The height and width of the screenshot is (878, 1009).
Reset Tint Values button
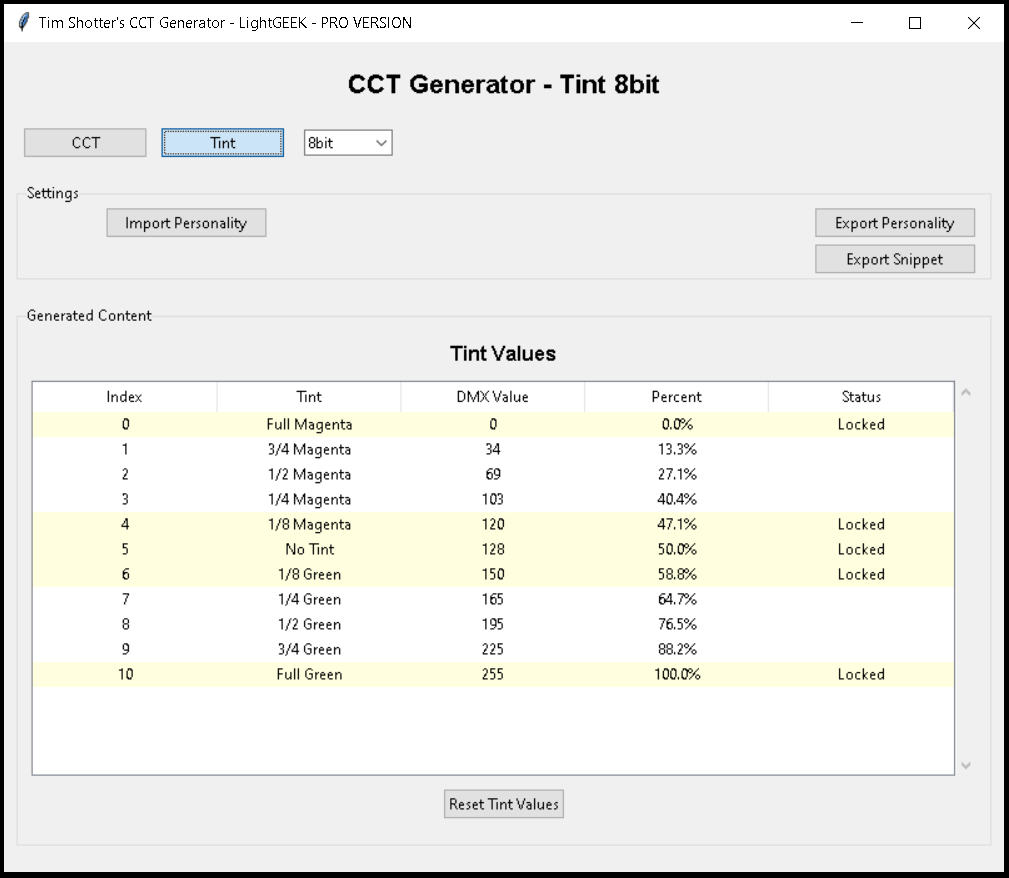(504, 804)
